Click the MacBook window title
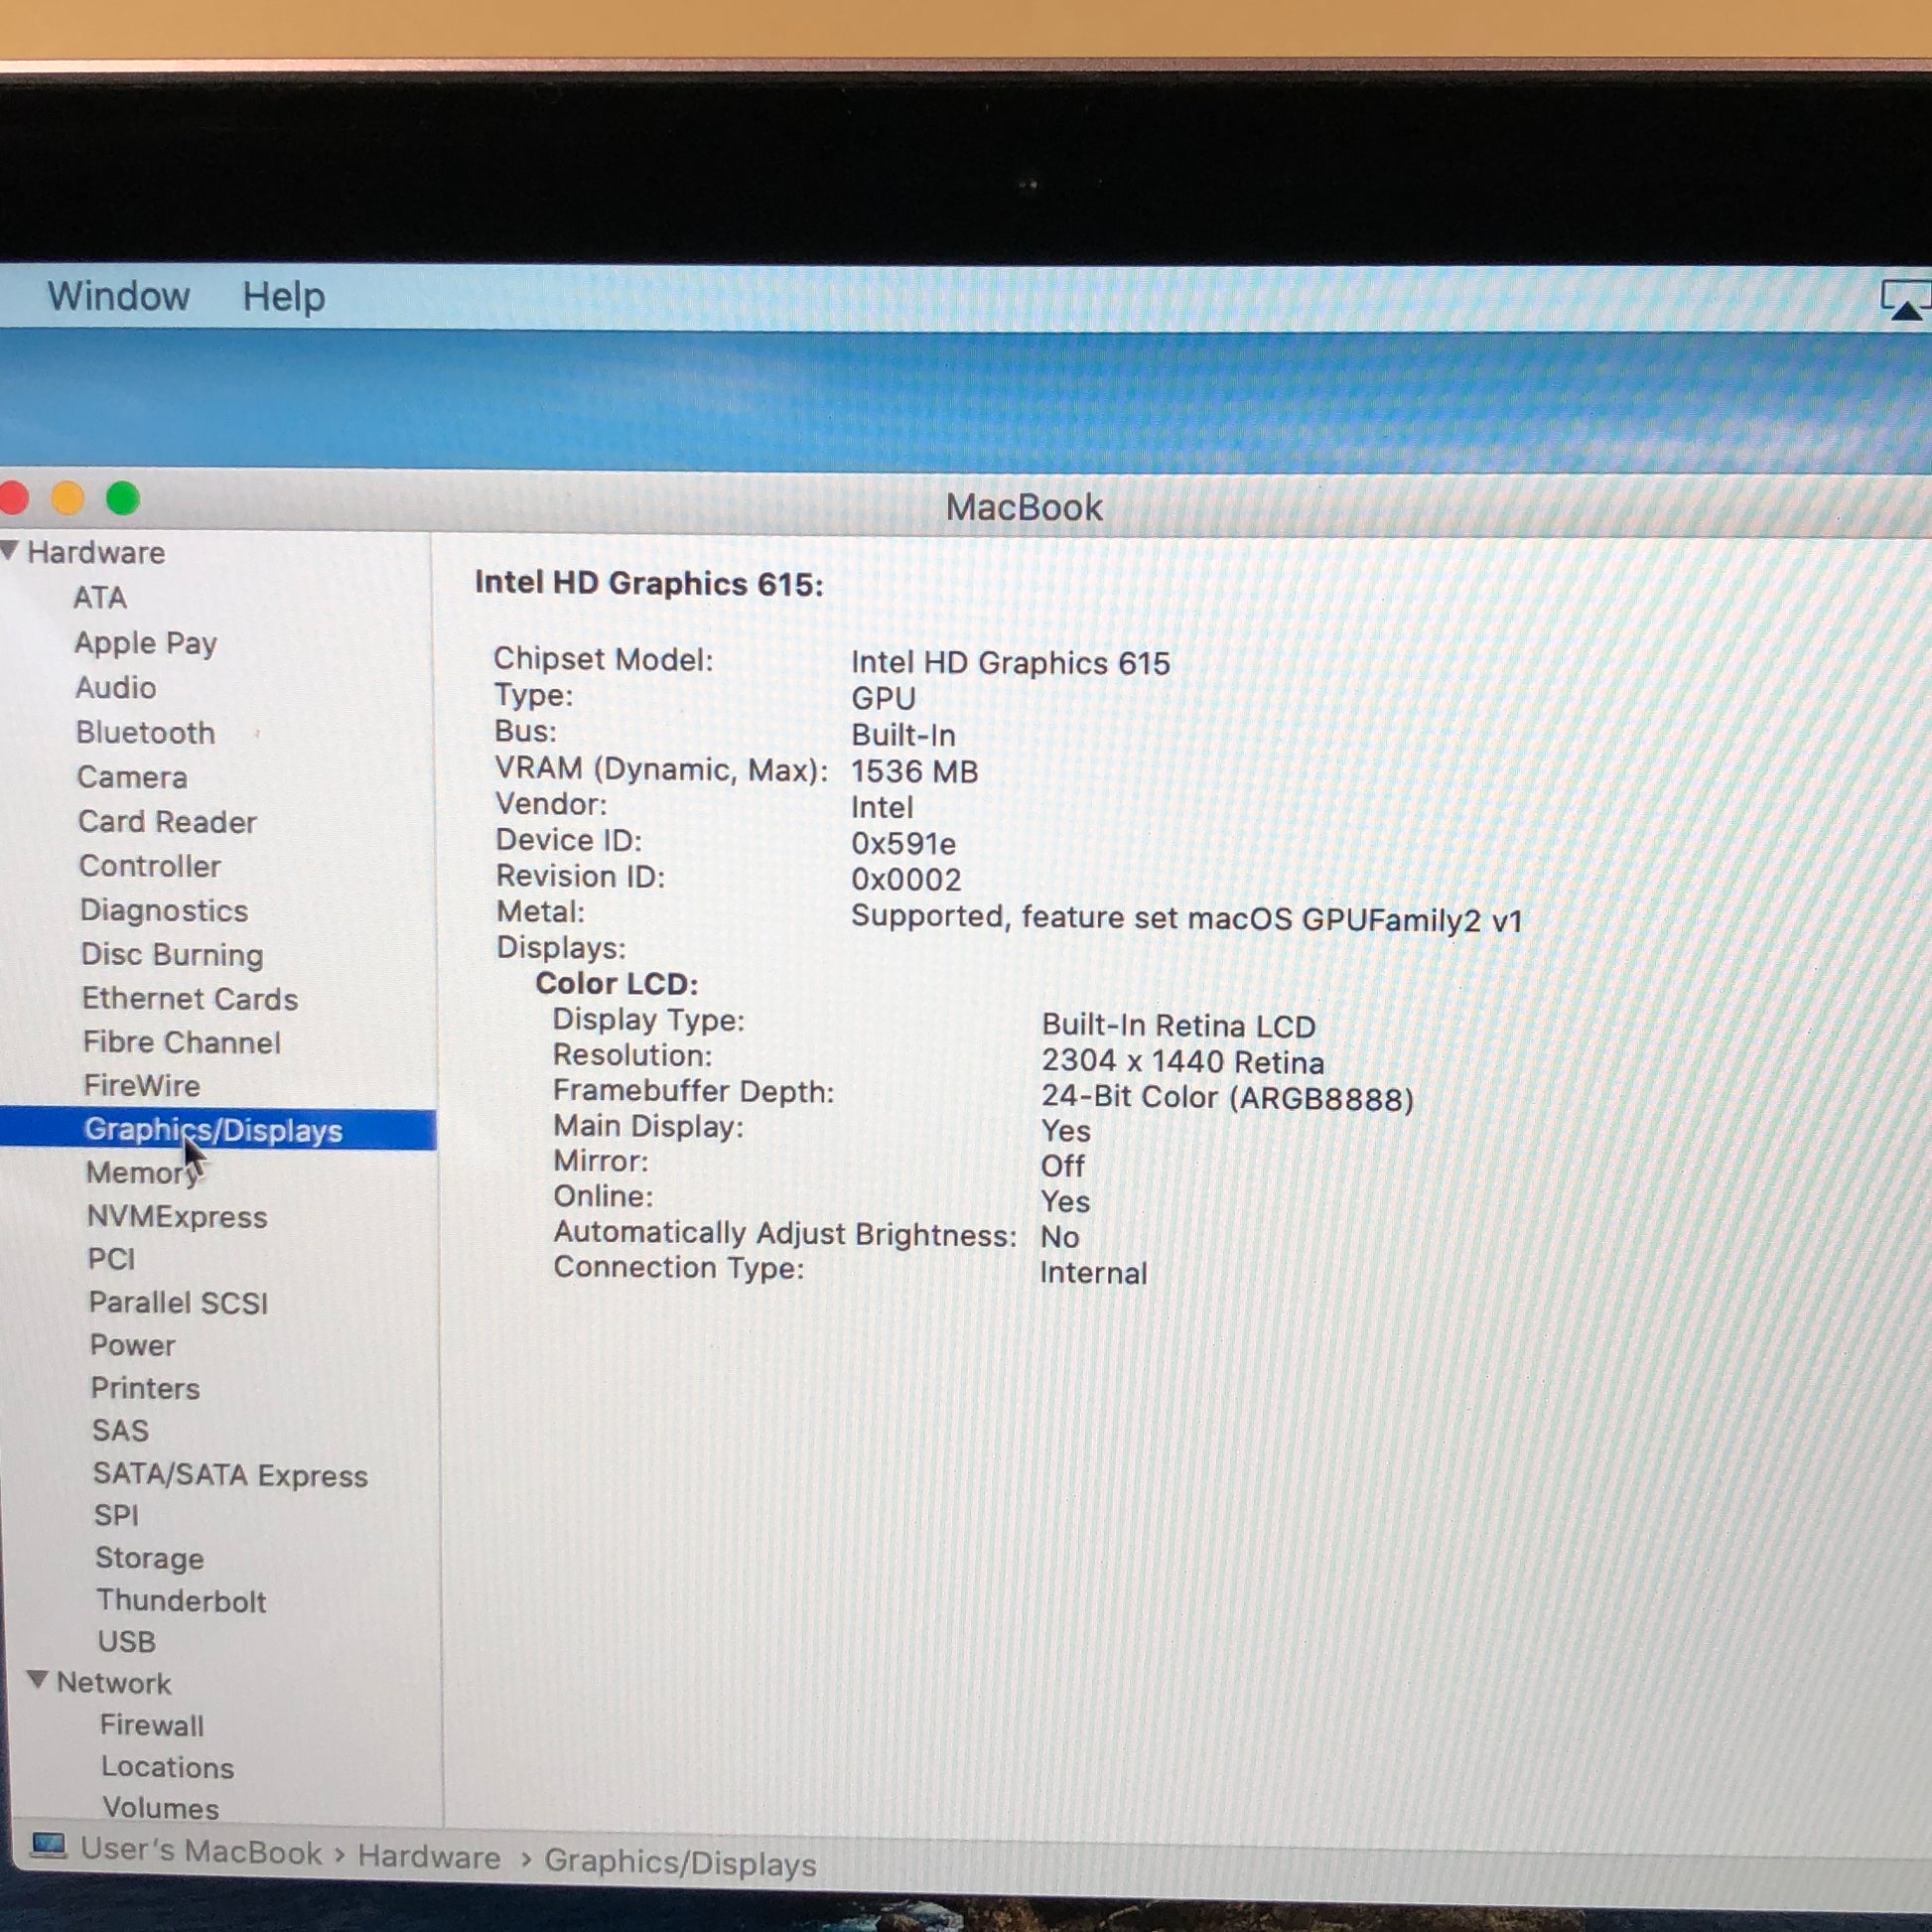 (x=1024, y=507)
